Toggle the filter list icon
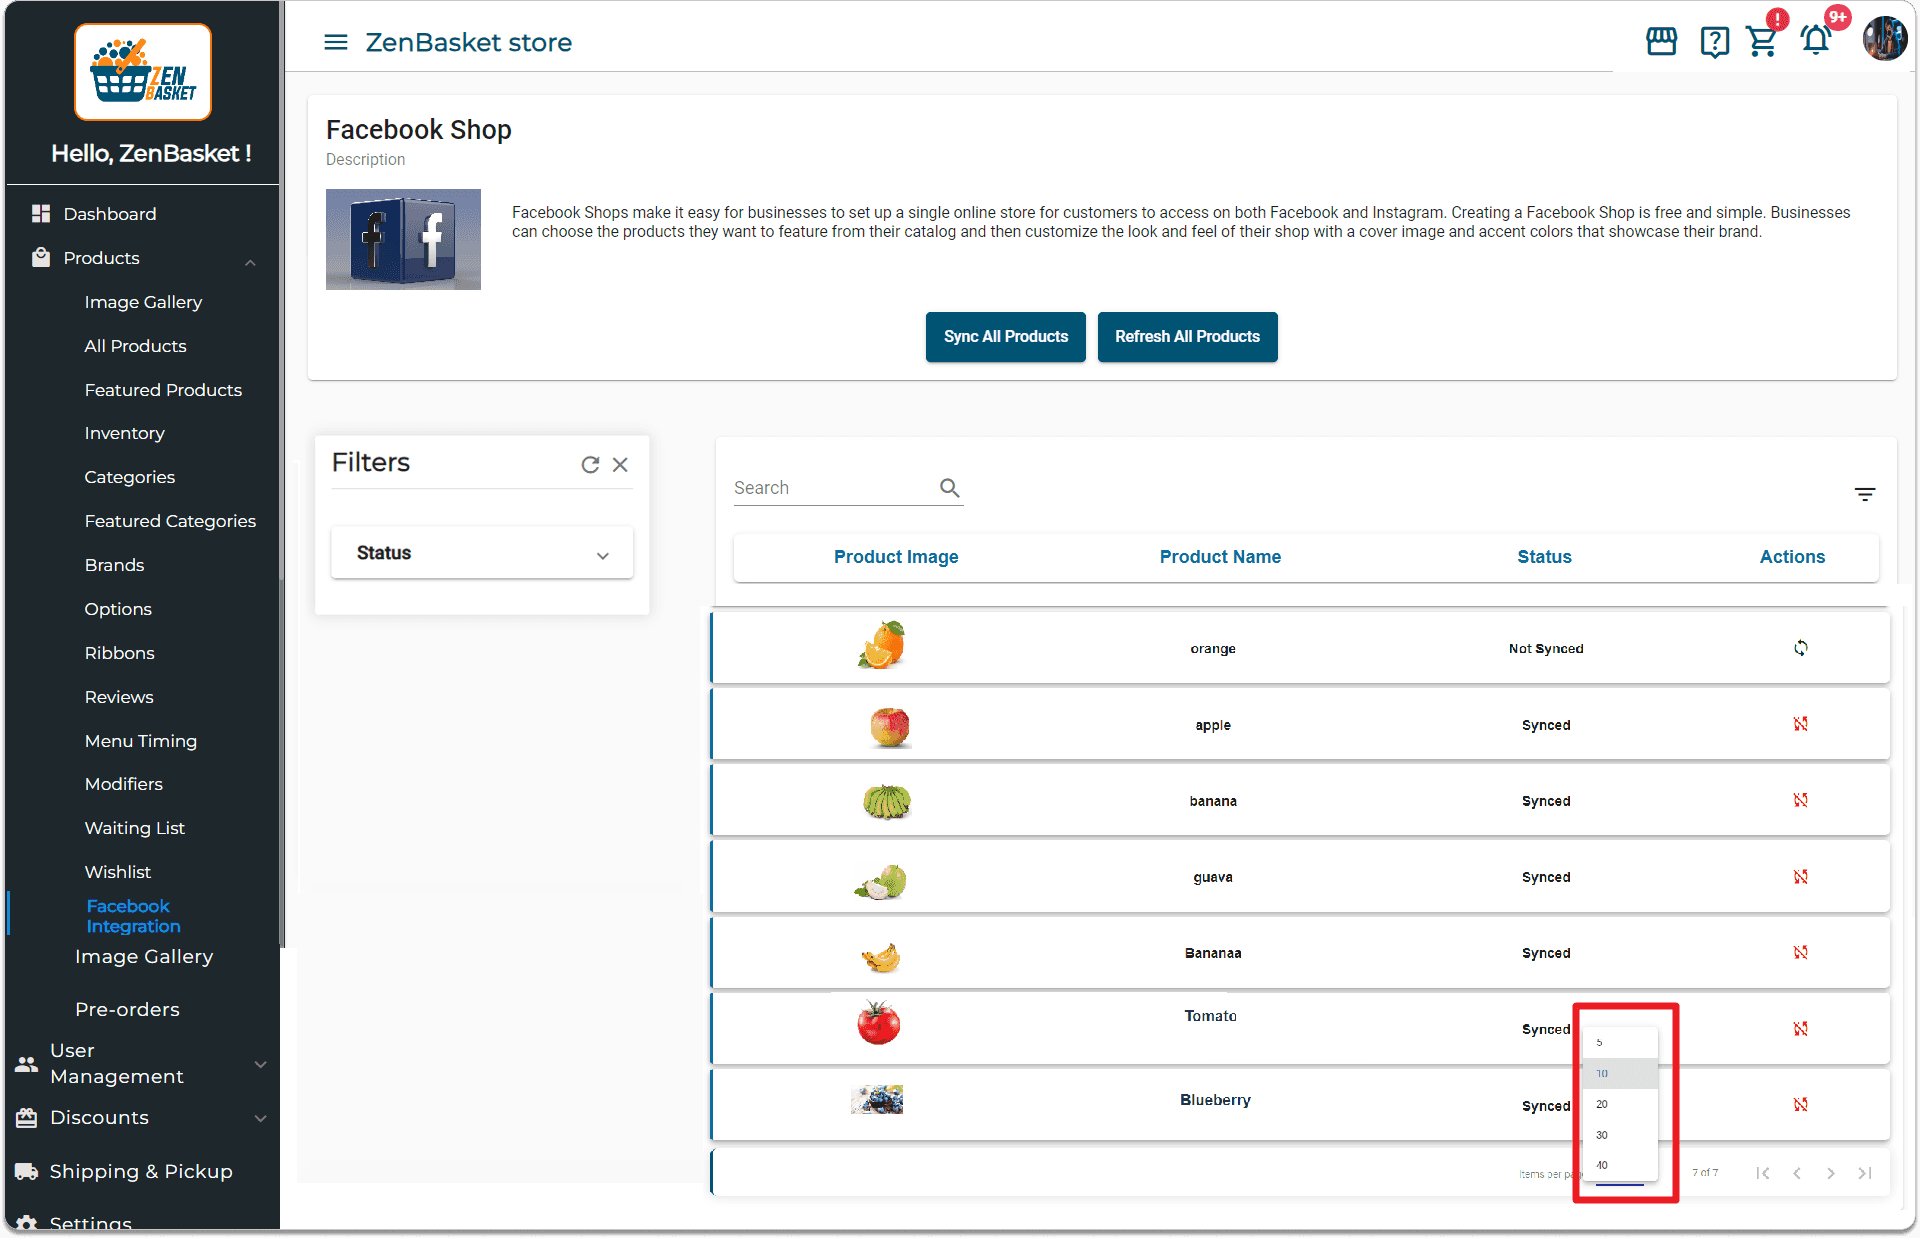 (1864, 494)
